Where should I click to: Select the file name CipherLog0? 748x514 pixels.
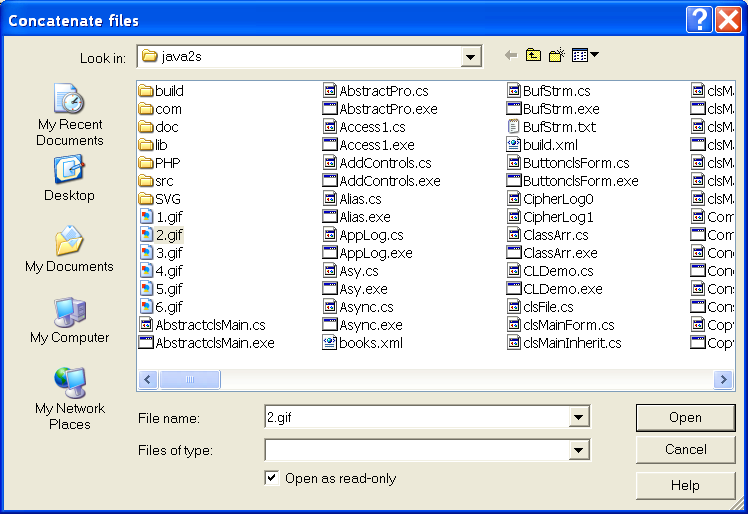click(x=558, y=199)
